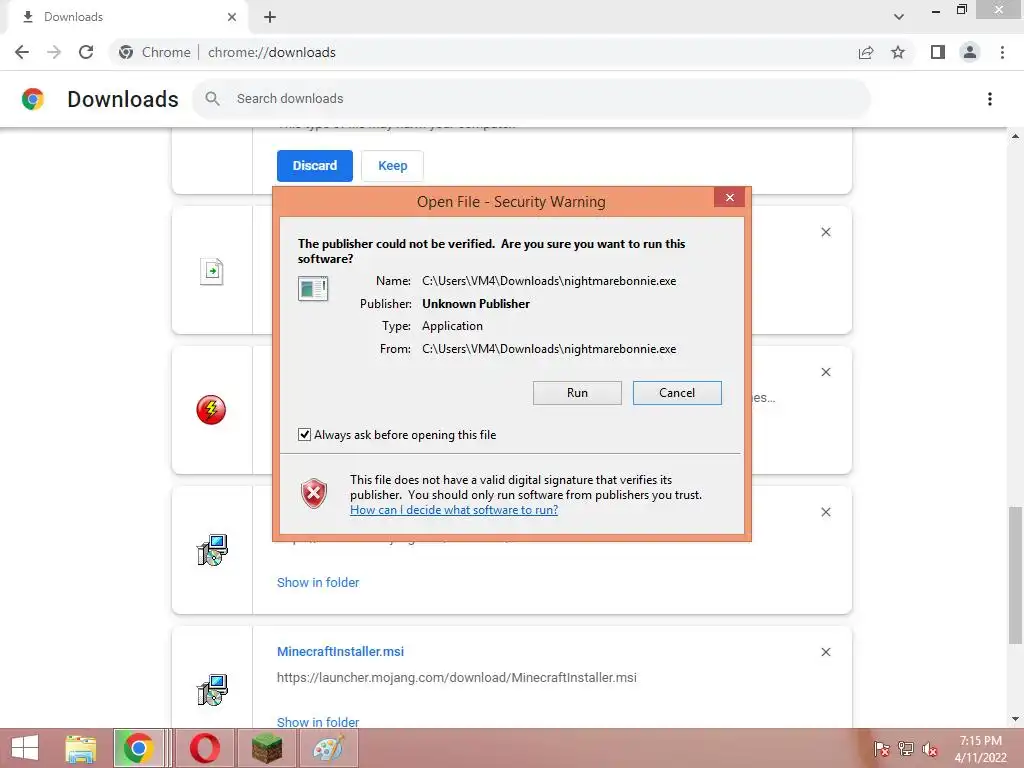Close the Downloads tab
Image resolution: width=1024 pixels, height=768 pixels.
[x=232, y=17]
